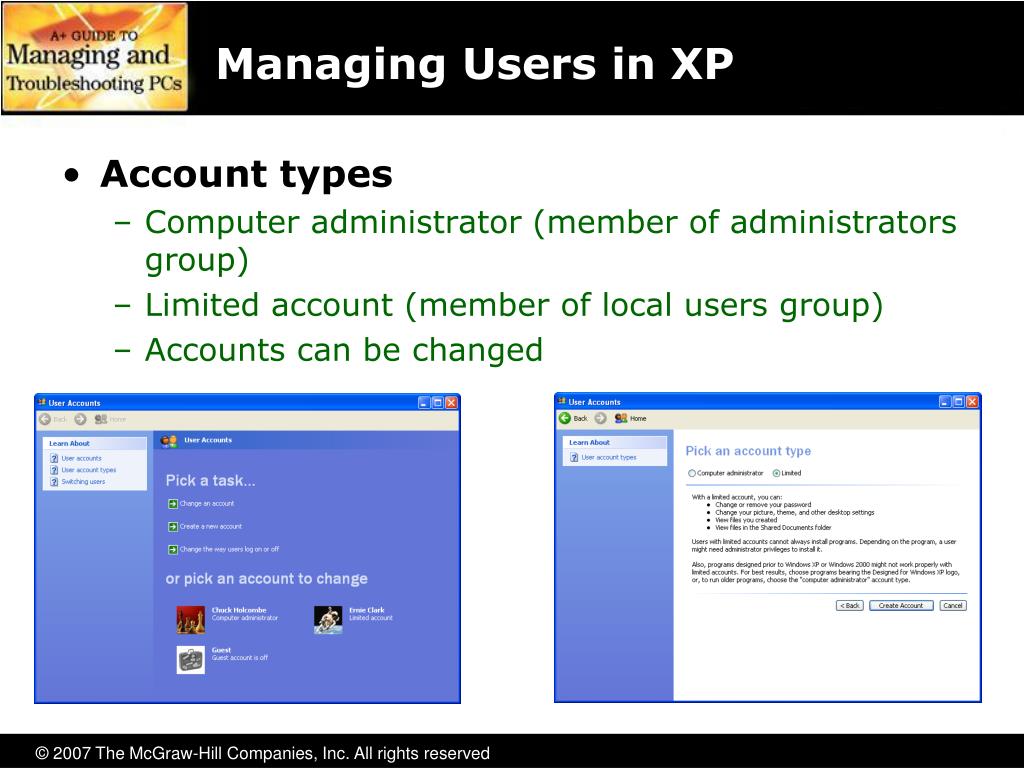
Task: Click Back arrow in right User Accounts window
Action: 565,418
